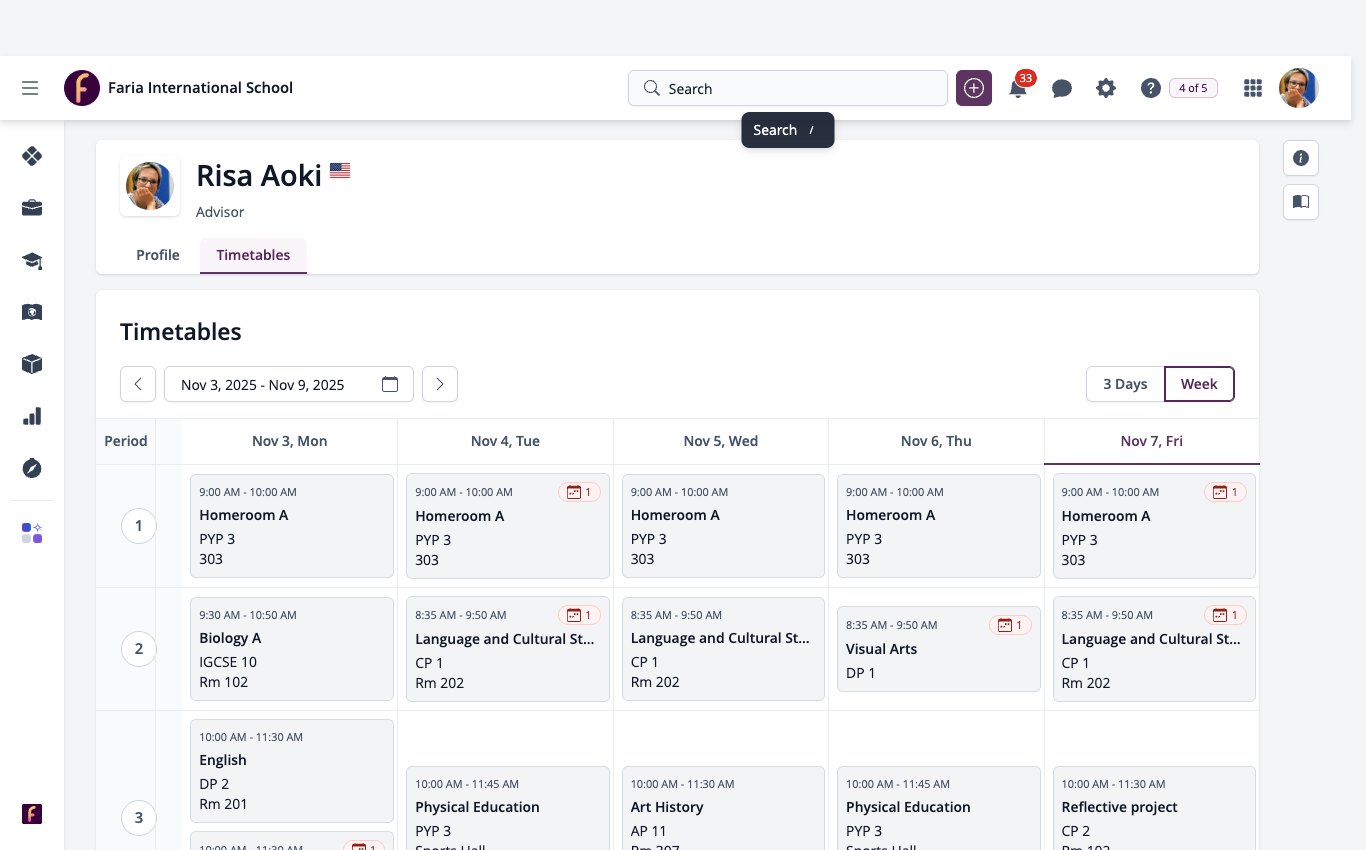Select the Timetables tab
The image size is (1366, 850).
pos(253,255)
